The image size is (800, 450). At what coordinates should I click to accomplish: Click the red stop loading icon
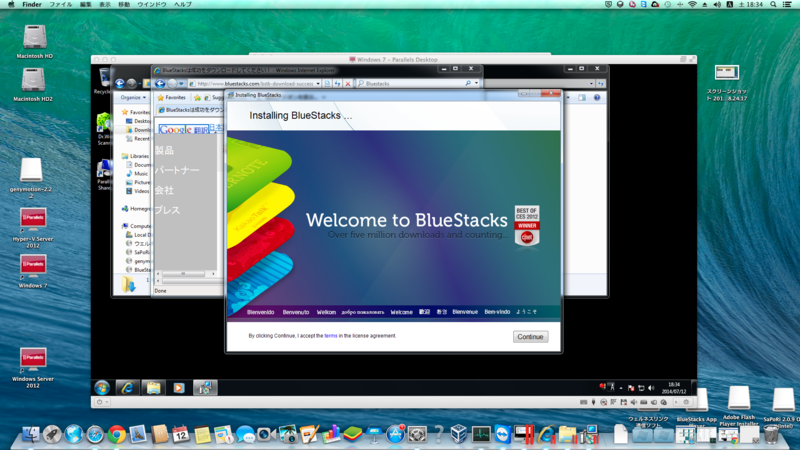347,84
